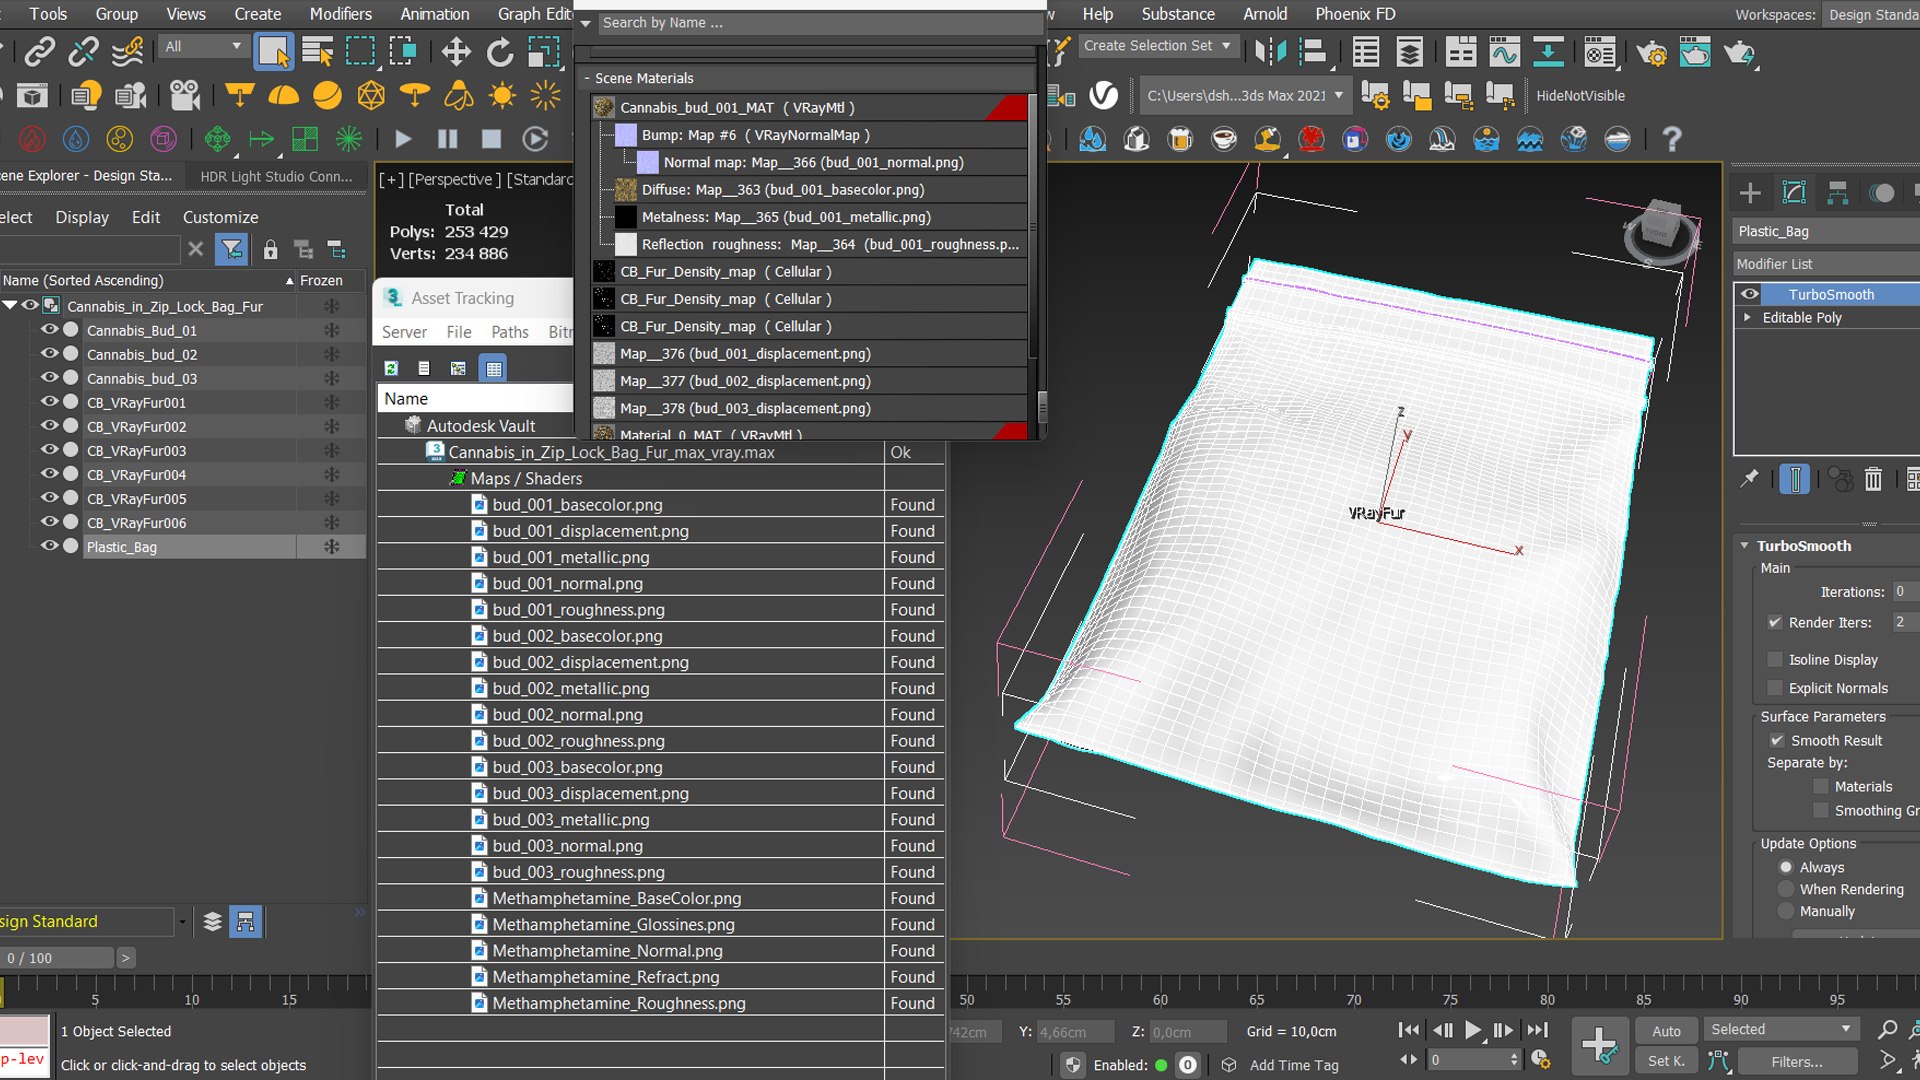This screenshot has height=1080, width=1920.
Task: Open the key Filters button
Action: coord(1797,1062)
